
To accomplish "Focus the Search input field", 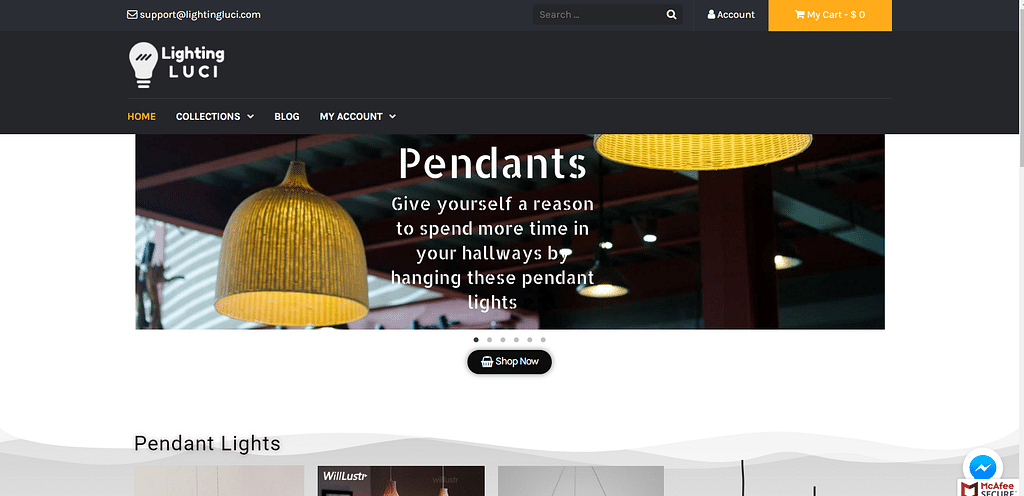I will click(x=598, y=14).
